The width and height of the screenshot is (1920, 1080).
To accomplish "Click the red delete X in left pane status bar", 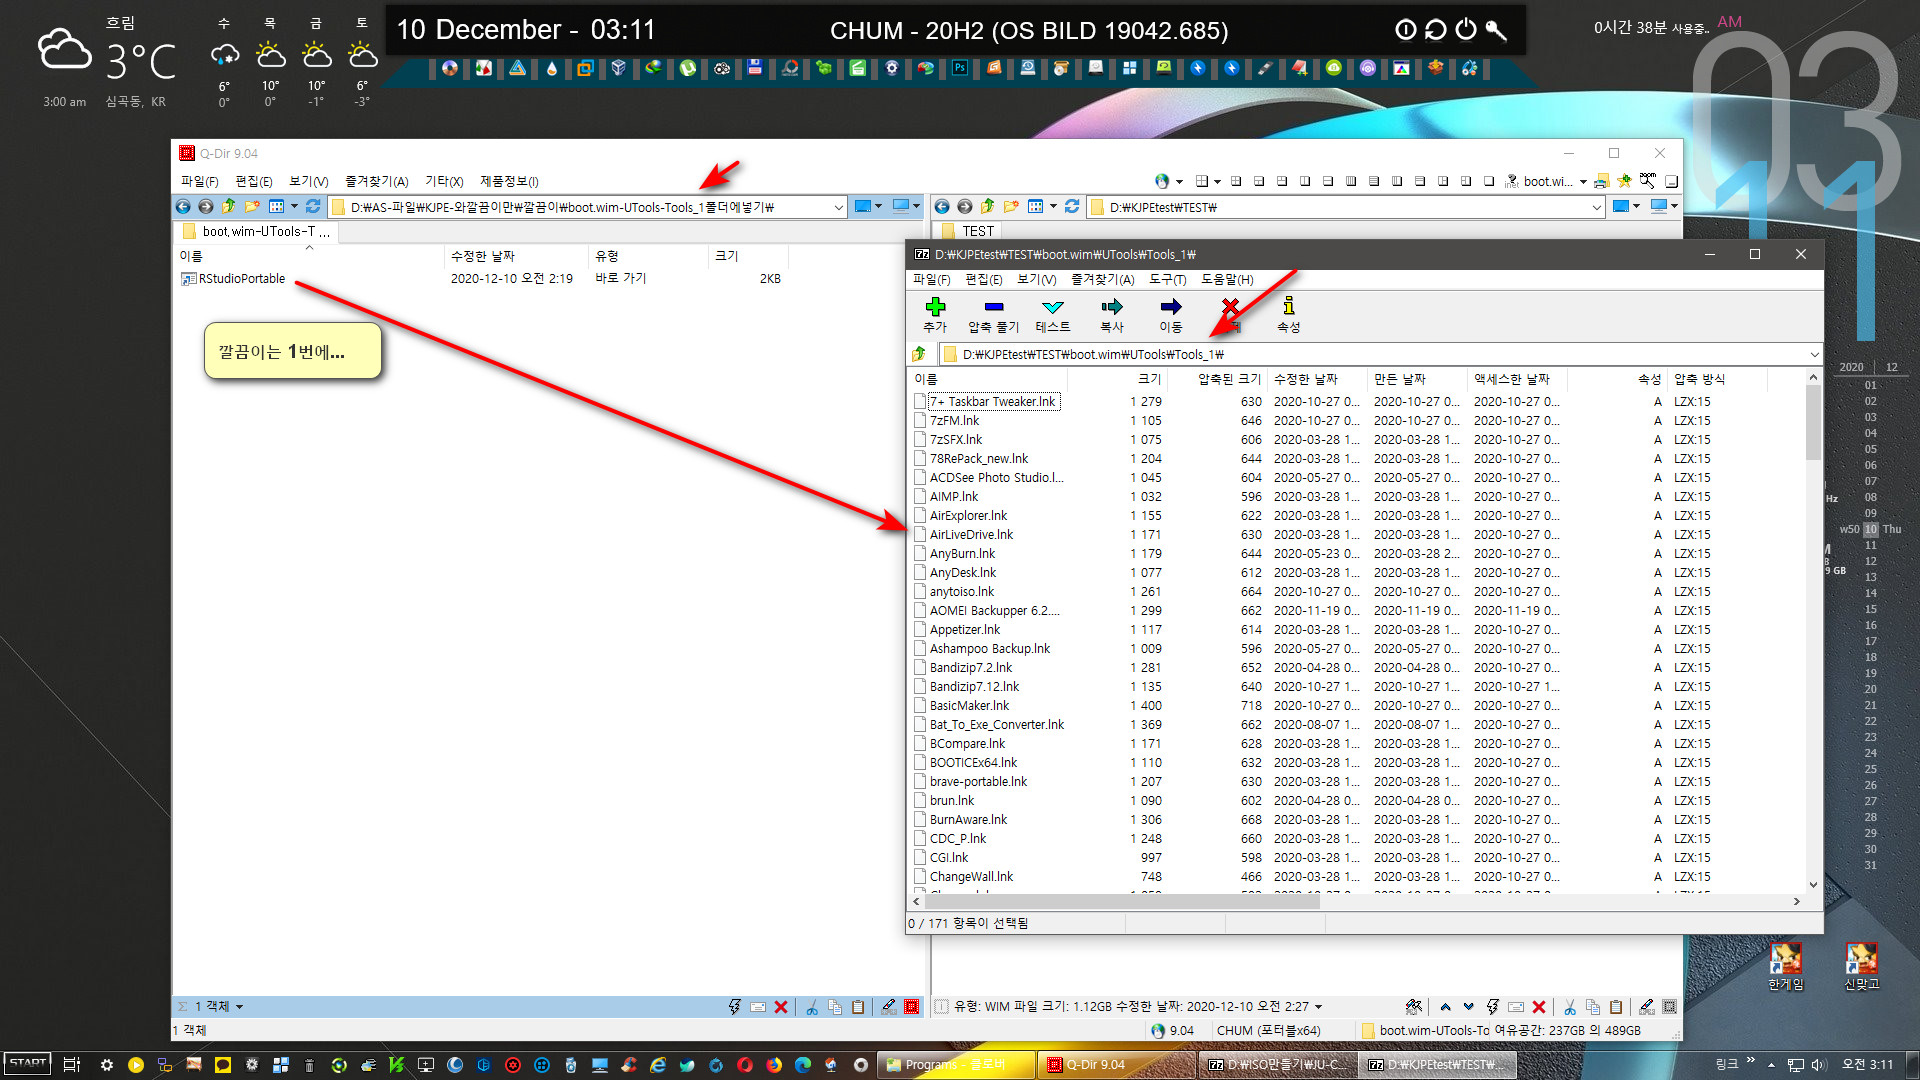I will point(781,1007).
